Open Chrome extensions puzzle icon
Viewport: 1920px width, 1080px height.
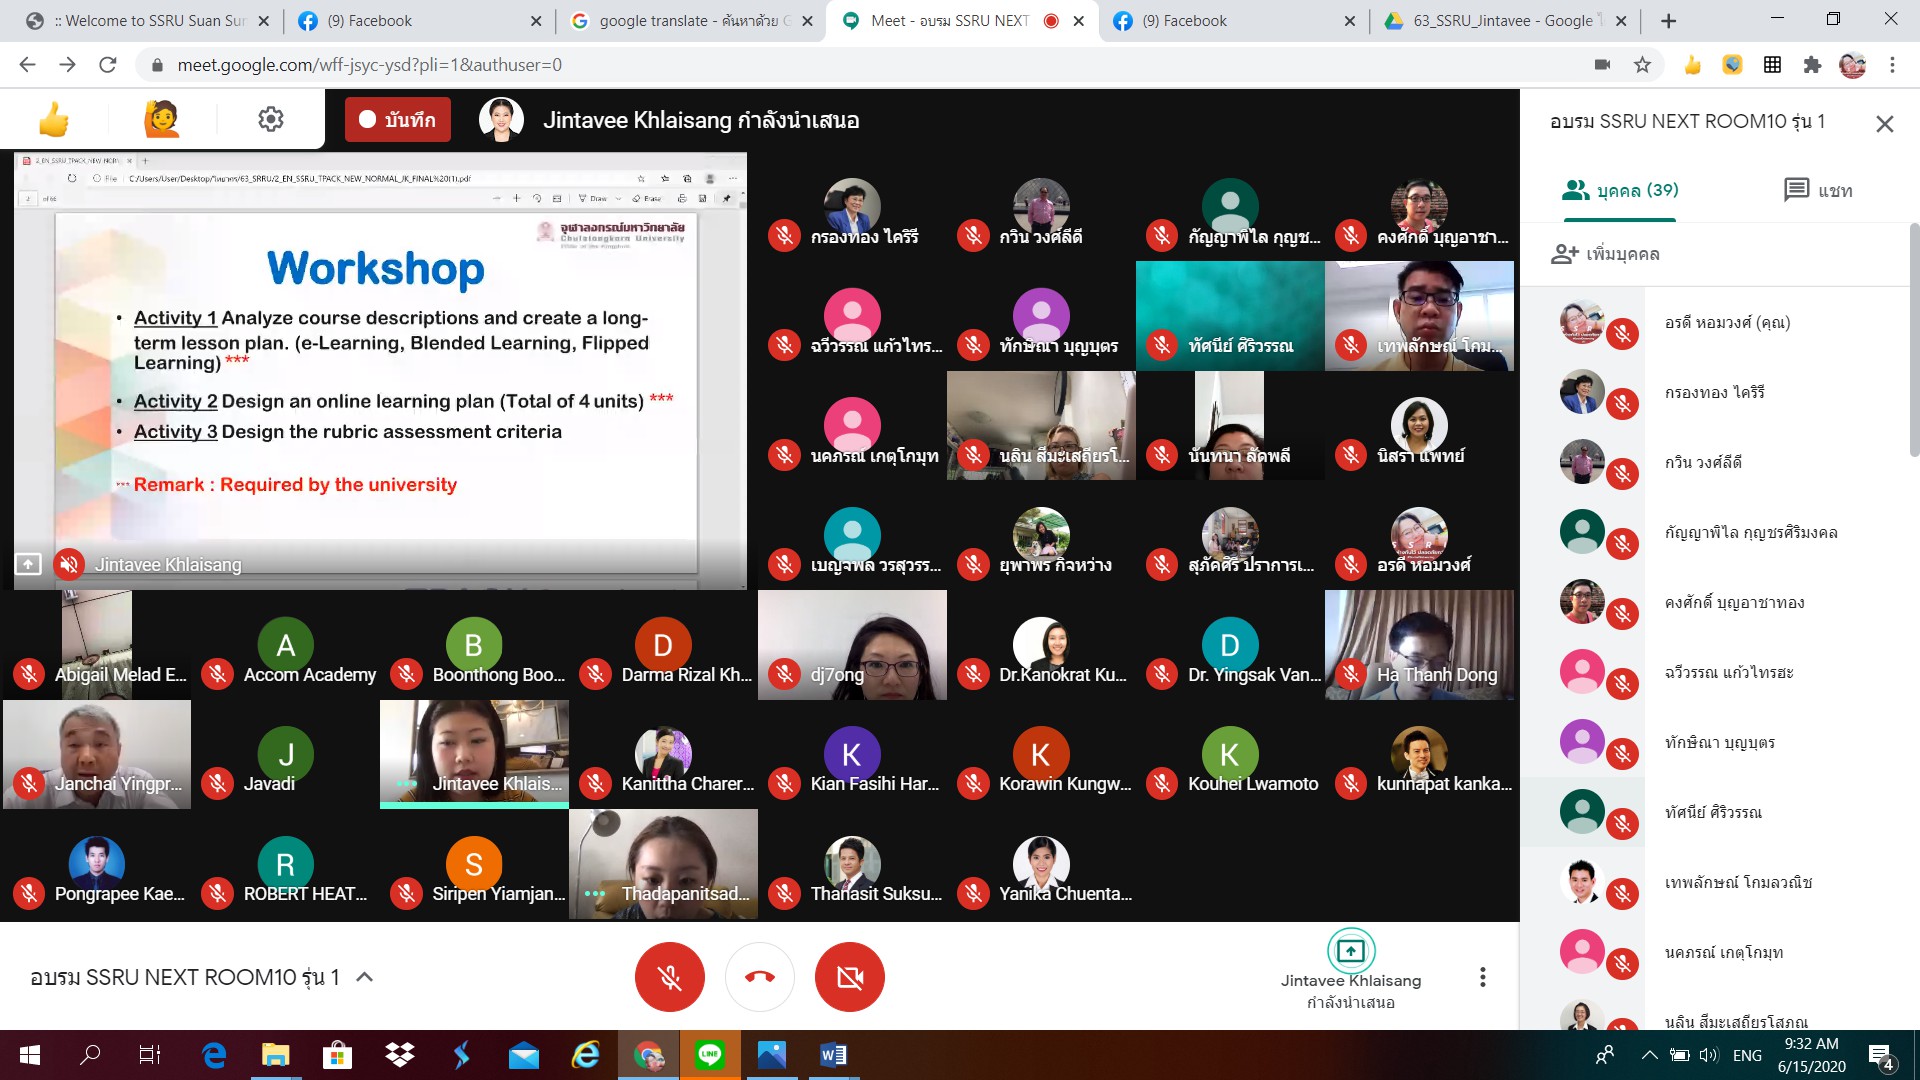click(x=1812, y=65)
